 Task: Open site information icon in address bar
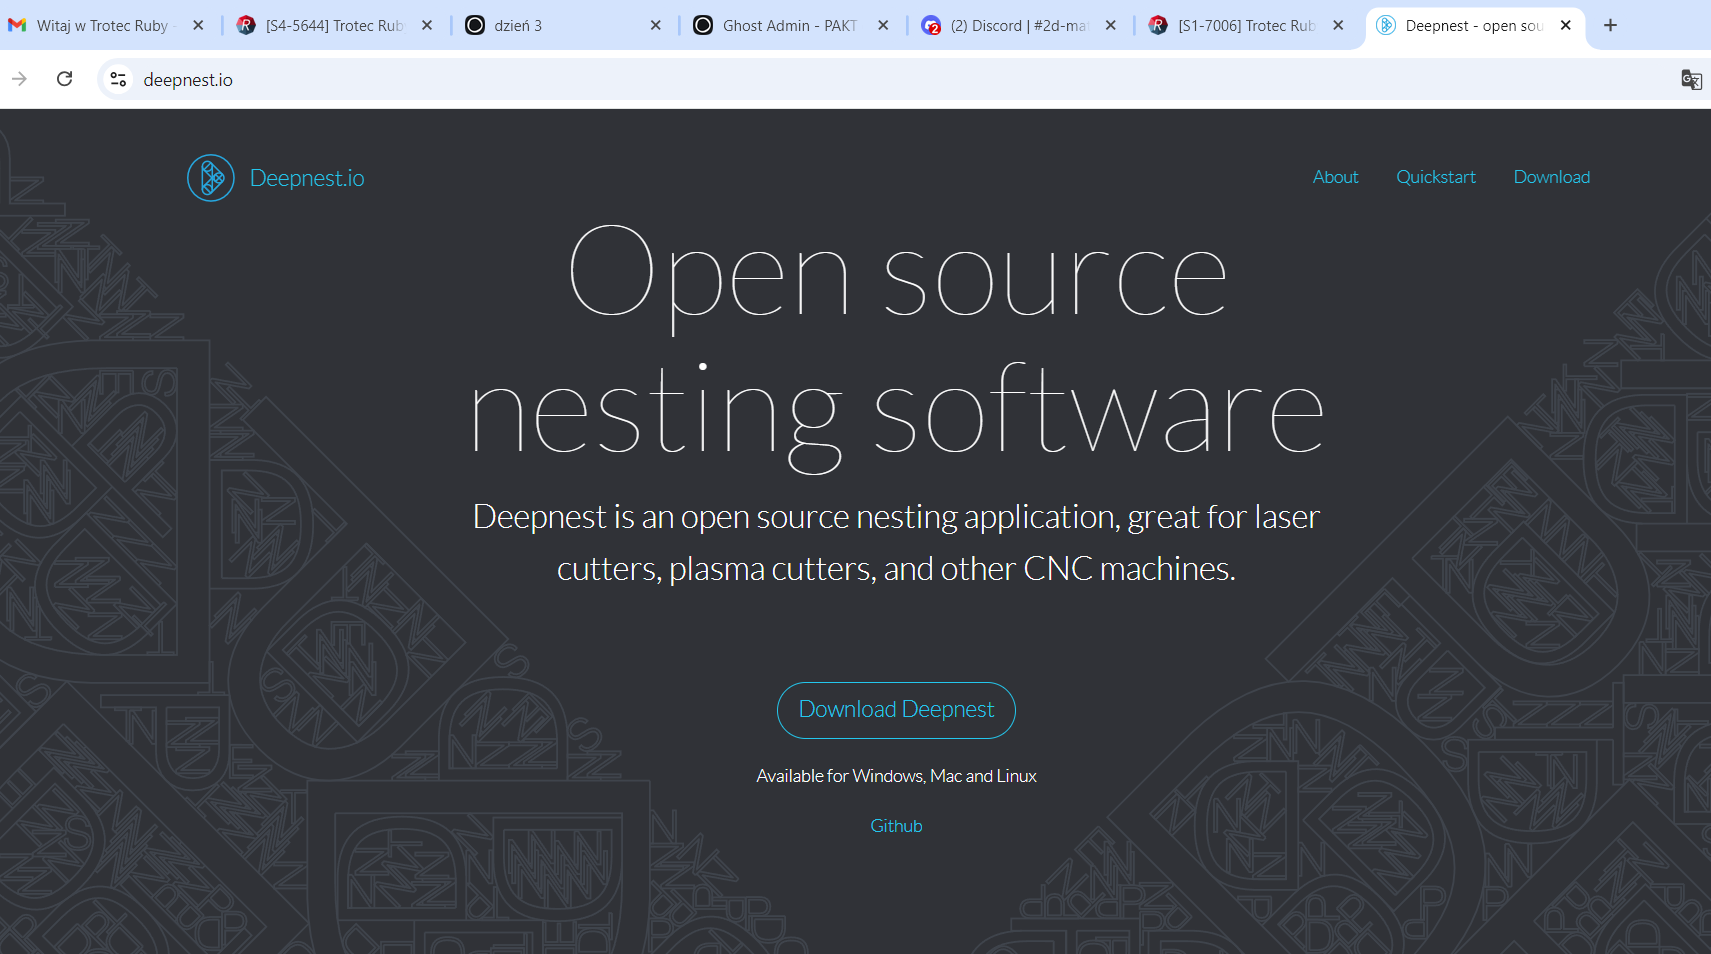[x=118, y=79]
